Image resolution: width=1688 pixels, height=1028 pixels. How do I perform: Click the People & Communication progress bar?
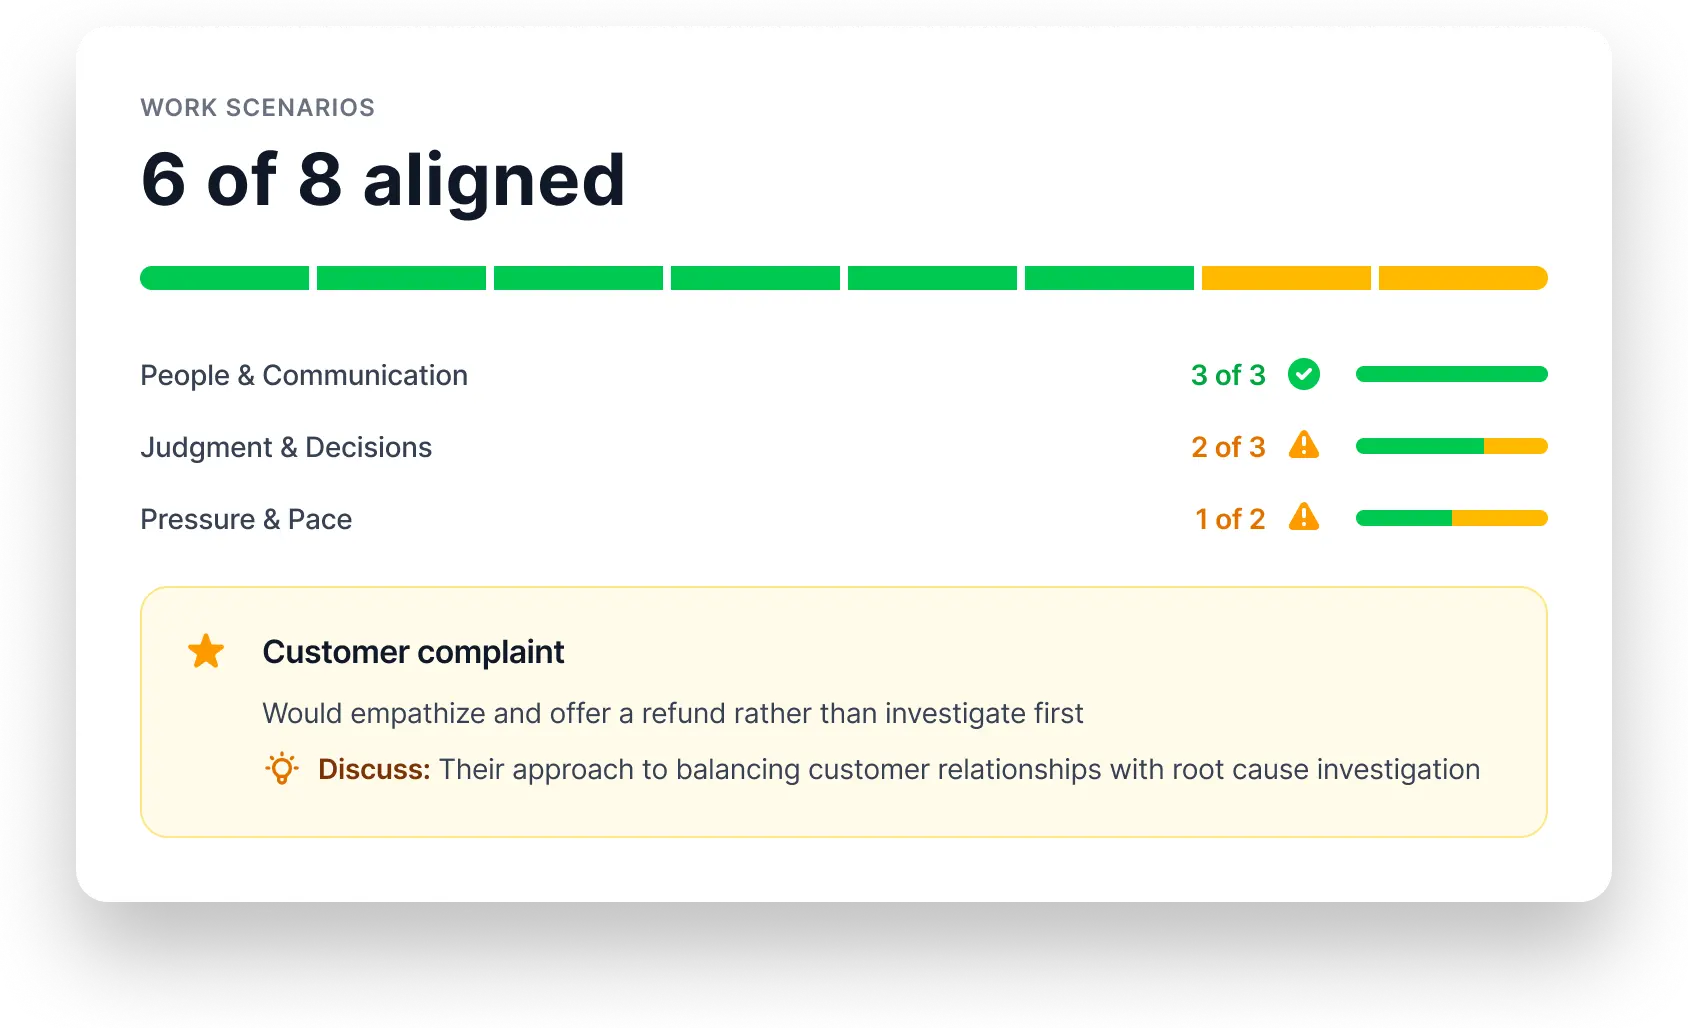(1451, 374)
